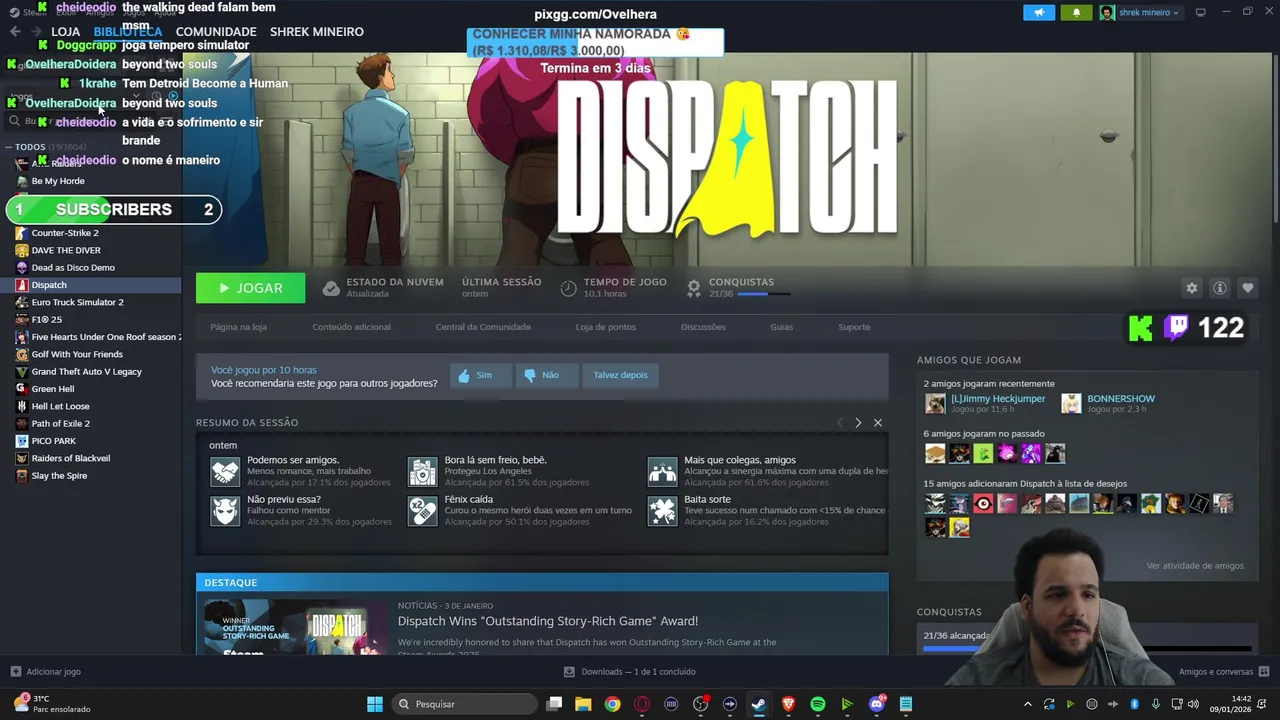This screenshot has height=720, width=1280.
Task: Open shrek mineiro account dropdown
Action: pyautogui.click(x=1140, y=13)
